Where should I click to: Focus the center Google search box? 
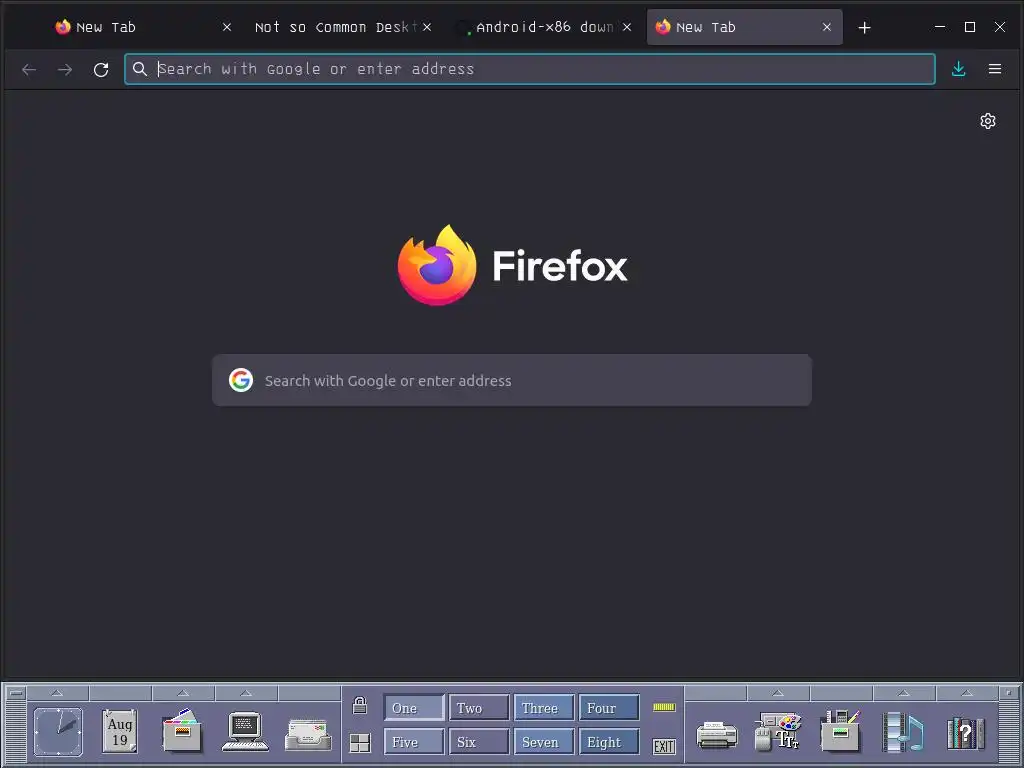(512, 380)
